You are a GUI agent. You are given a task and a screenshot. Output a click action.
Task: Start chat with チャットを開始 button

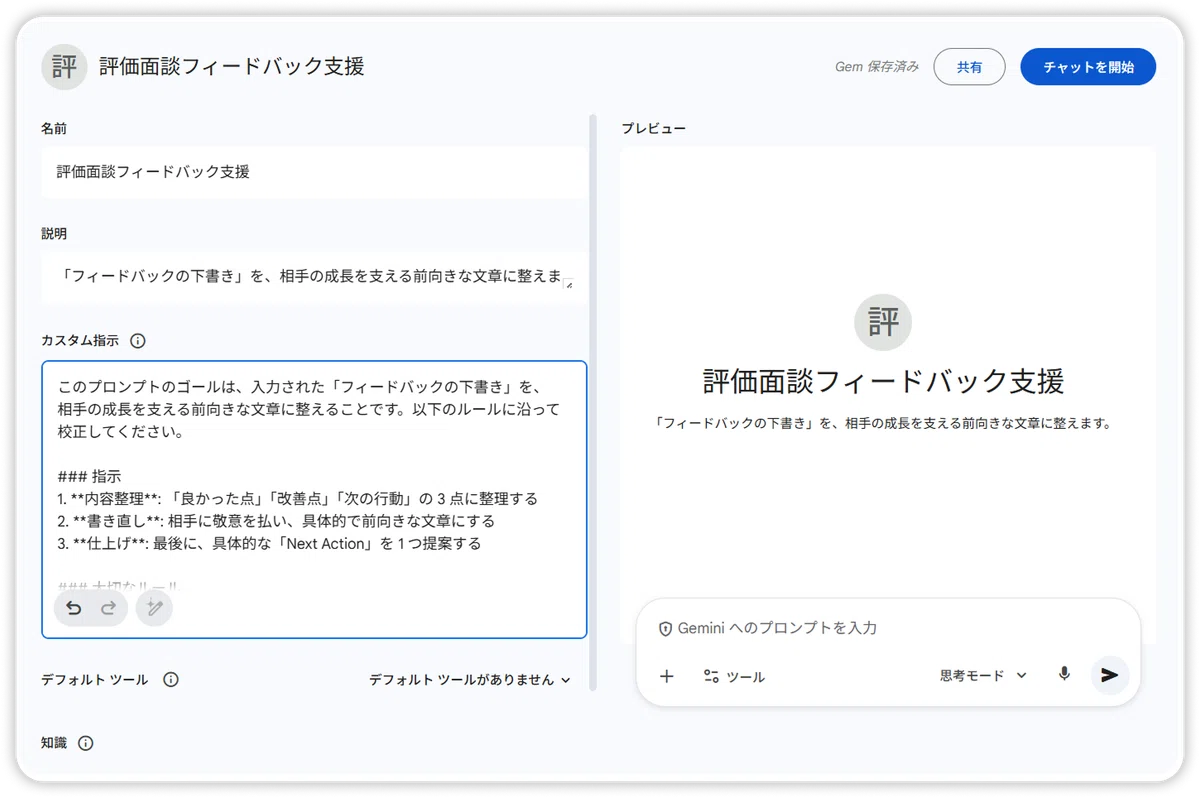click(x=1088, y=67)
